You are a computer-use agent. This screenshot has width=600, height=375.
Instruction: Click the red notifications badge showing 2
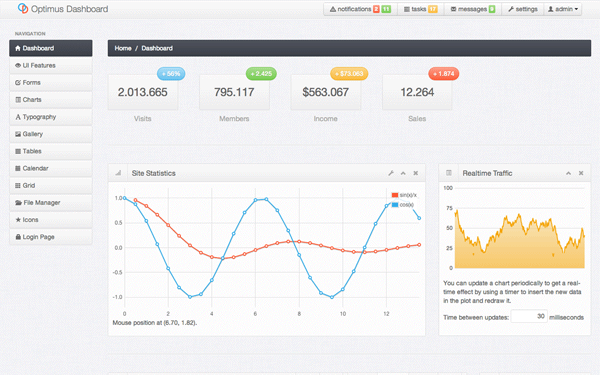pos(376,9)
